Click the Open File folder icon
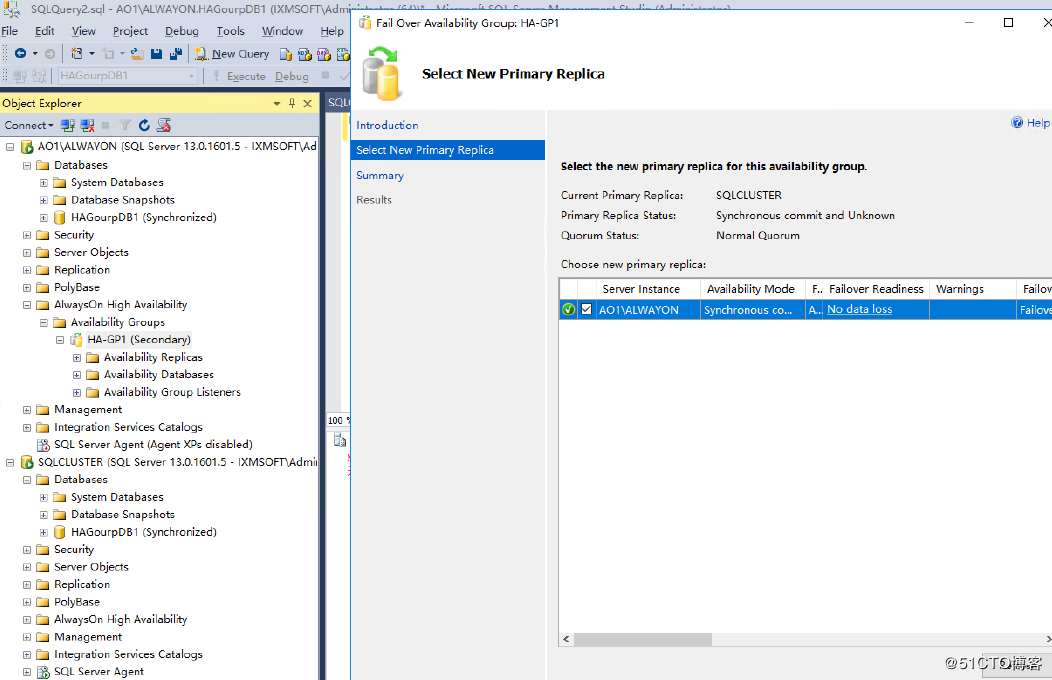 click(137, 54)
